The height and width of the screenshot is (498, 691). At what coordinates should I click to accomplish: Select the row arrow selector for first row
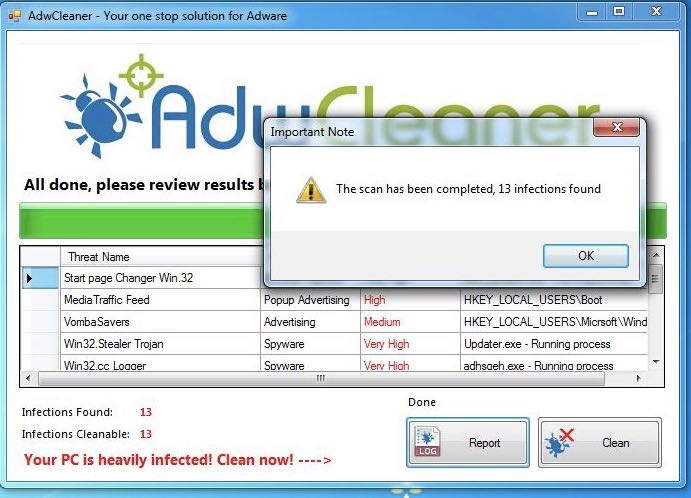40,278
